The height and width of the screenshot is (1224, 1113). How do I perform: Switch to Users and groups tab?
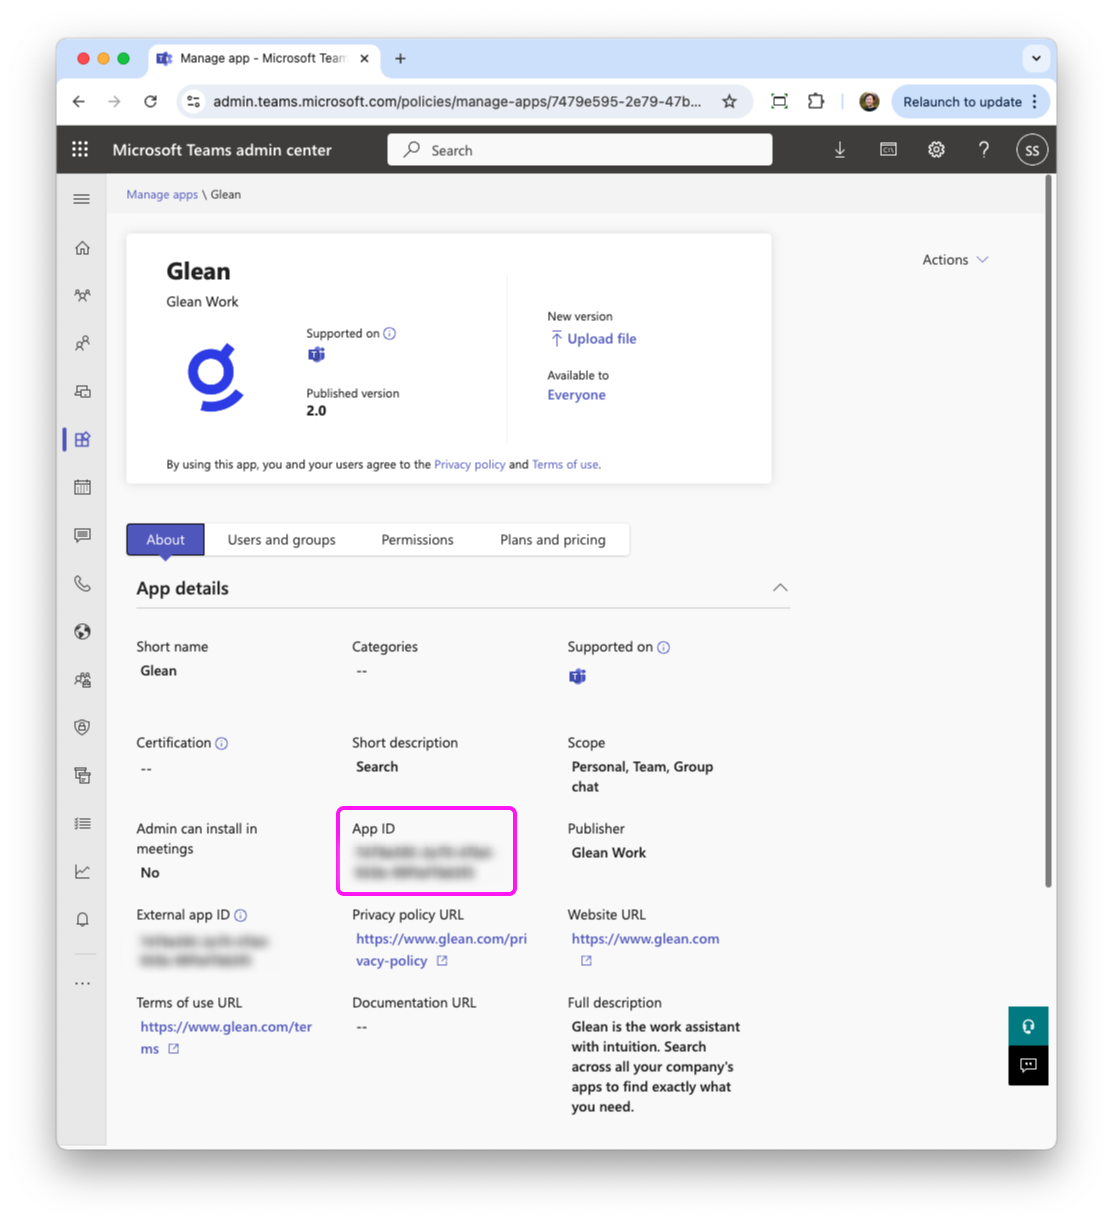point(281,540)
